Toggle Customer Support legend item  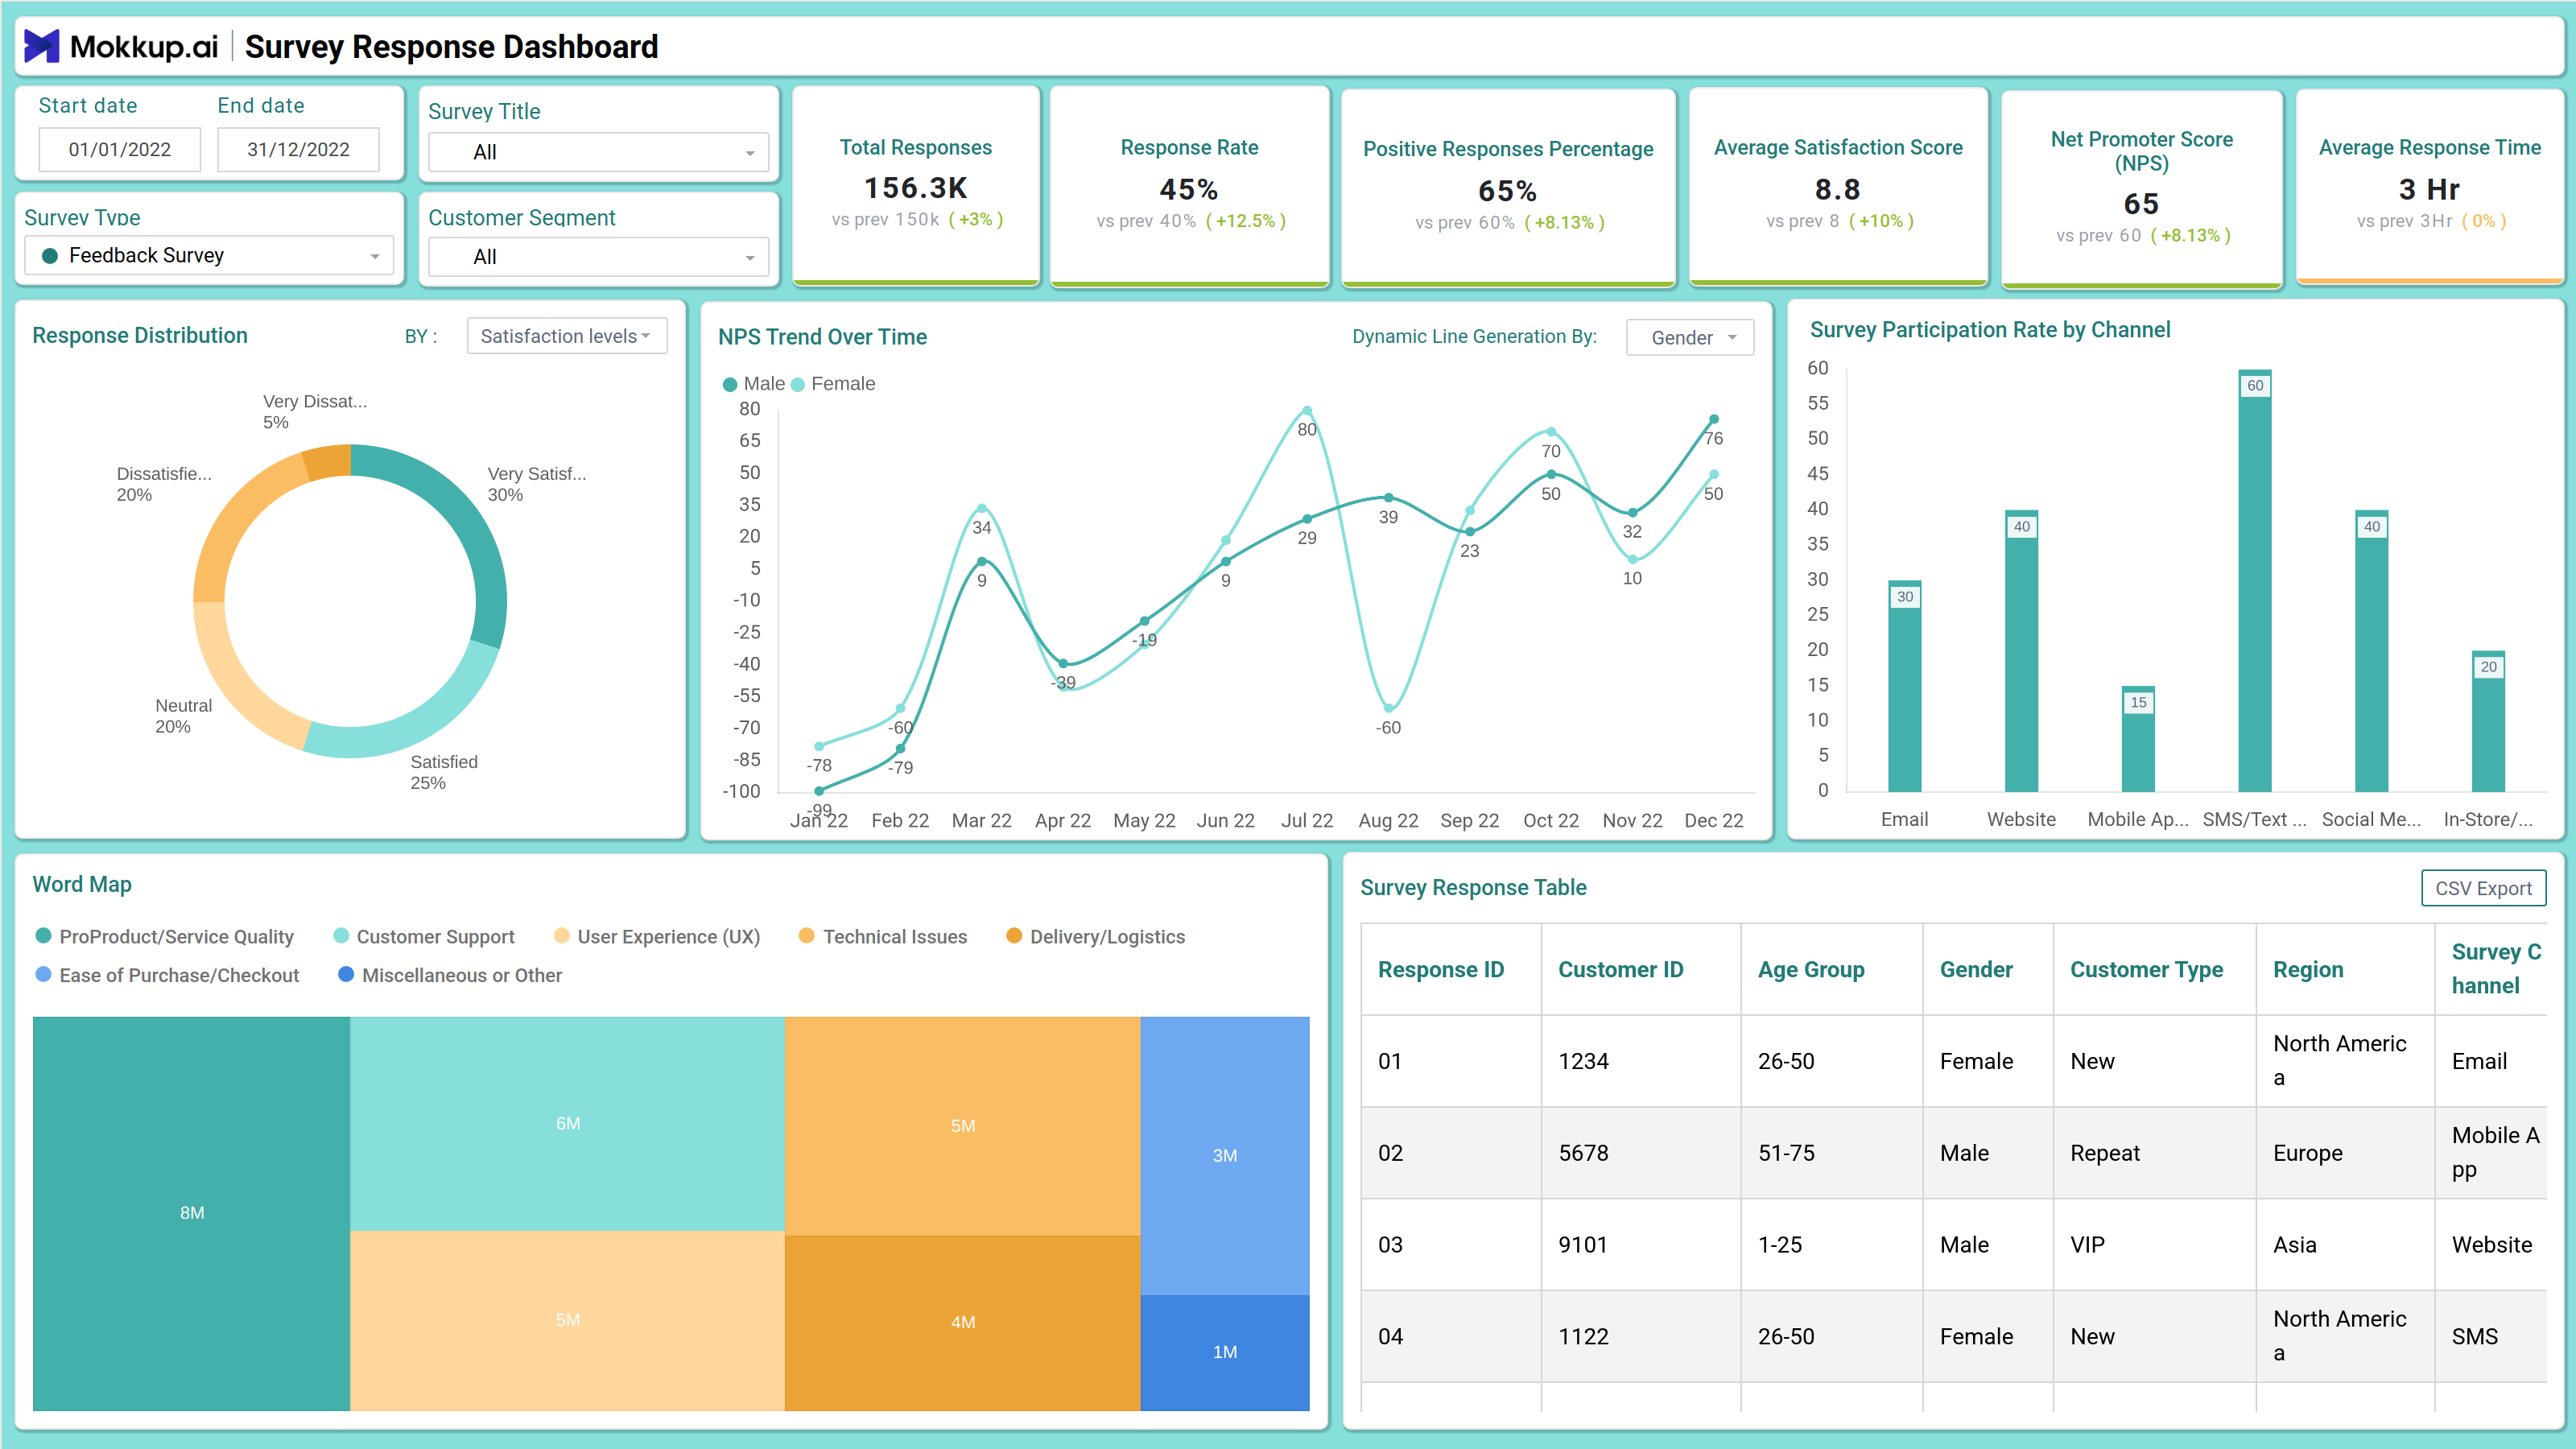[424, 937]
